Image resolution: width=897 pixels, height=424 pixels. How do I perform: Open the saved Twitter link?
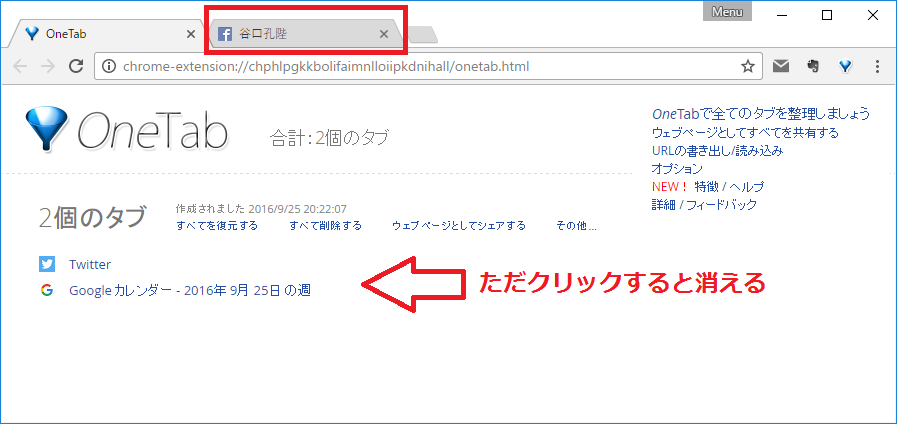pos(90,264)
